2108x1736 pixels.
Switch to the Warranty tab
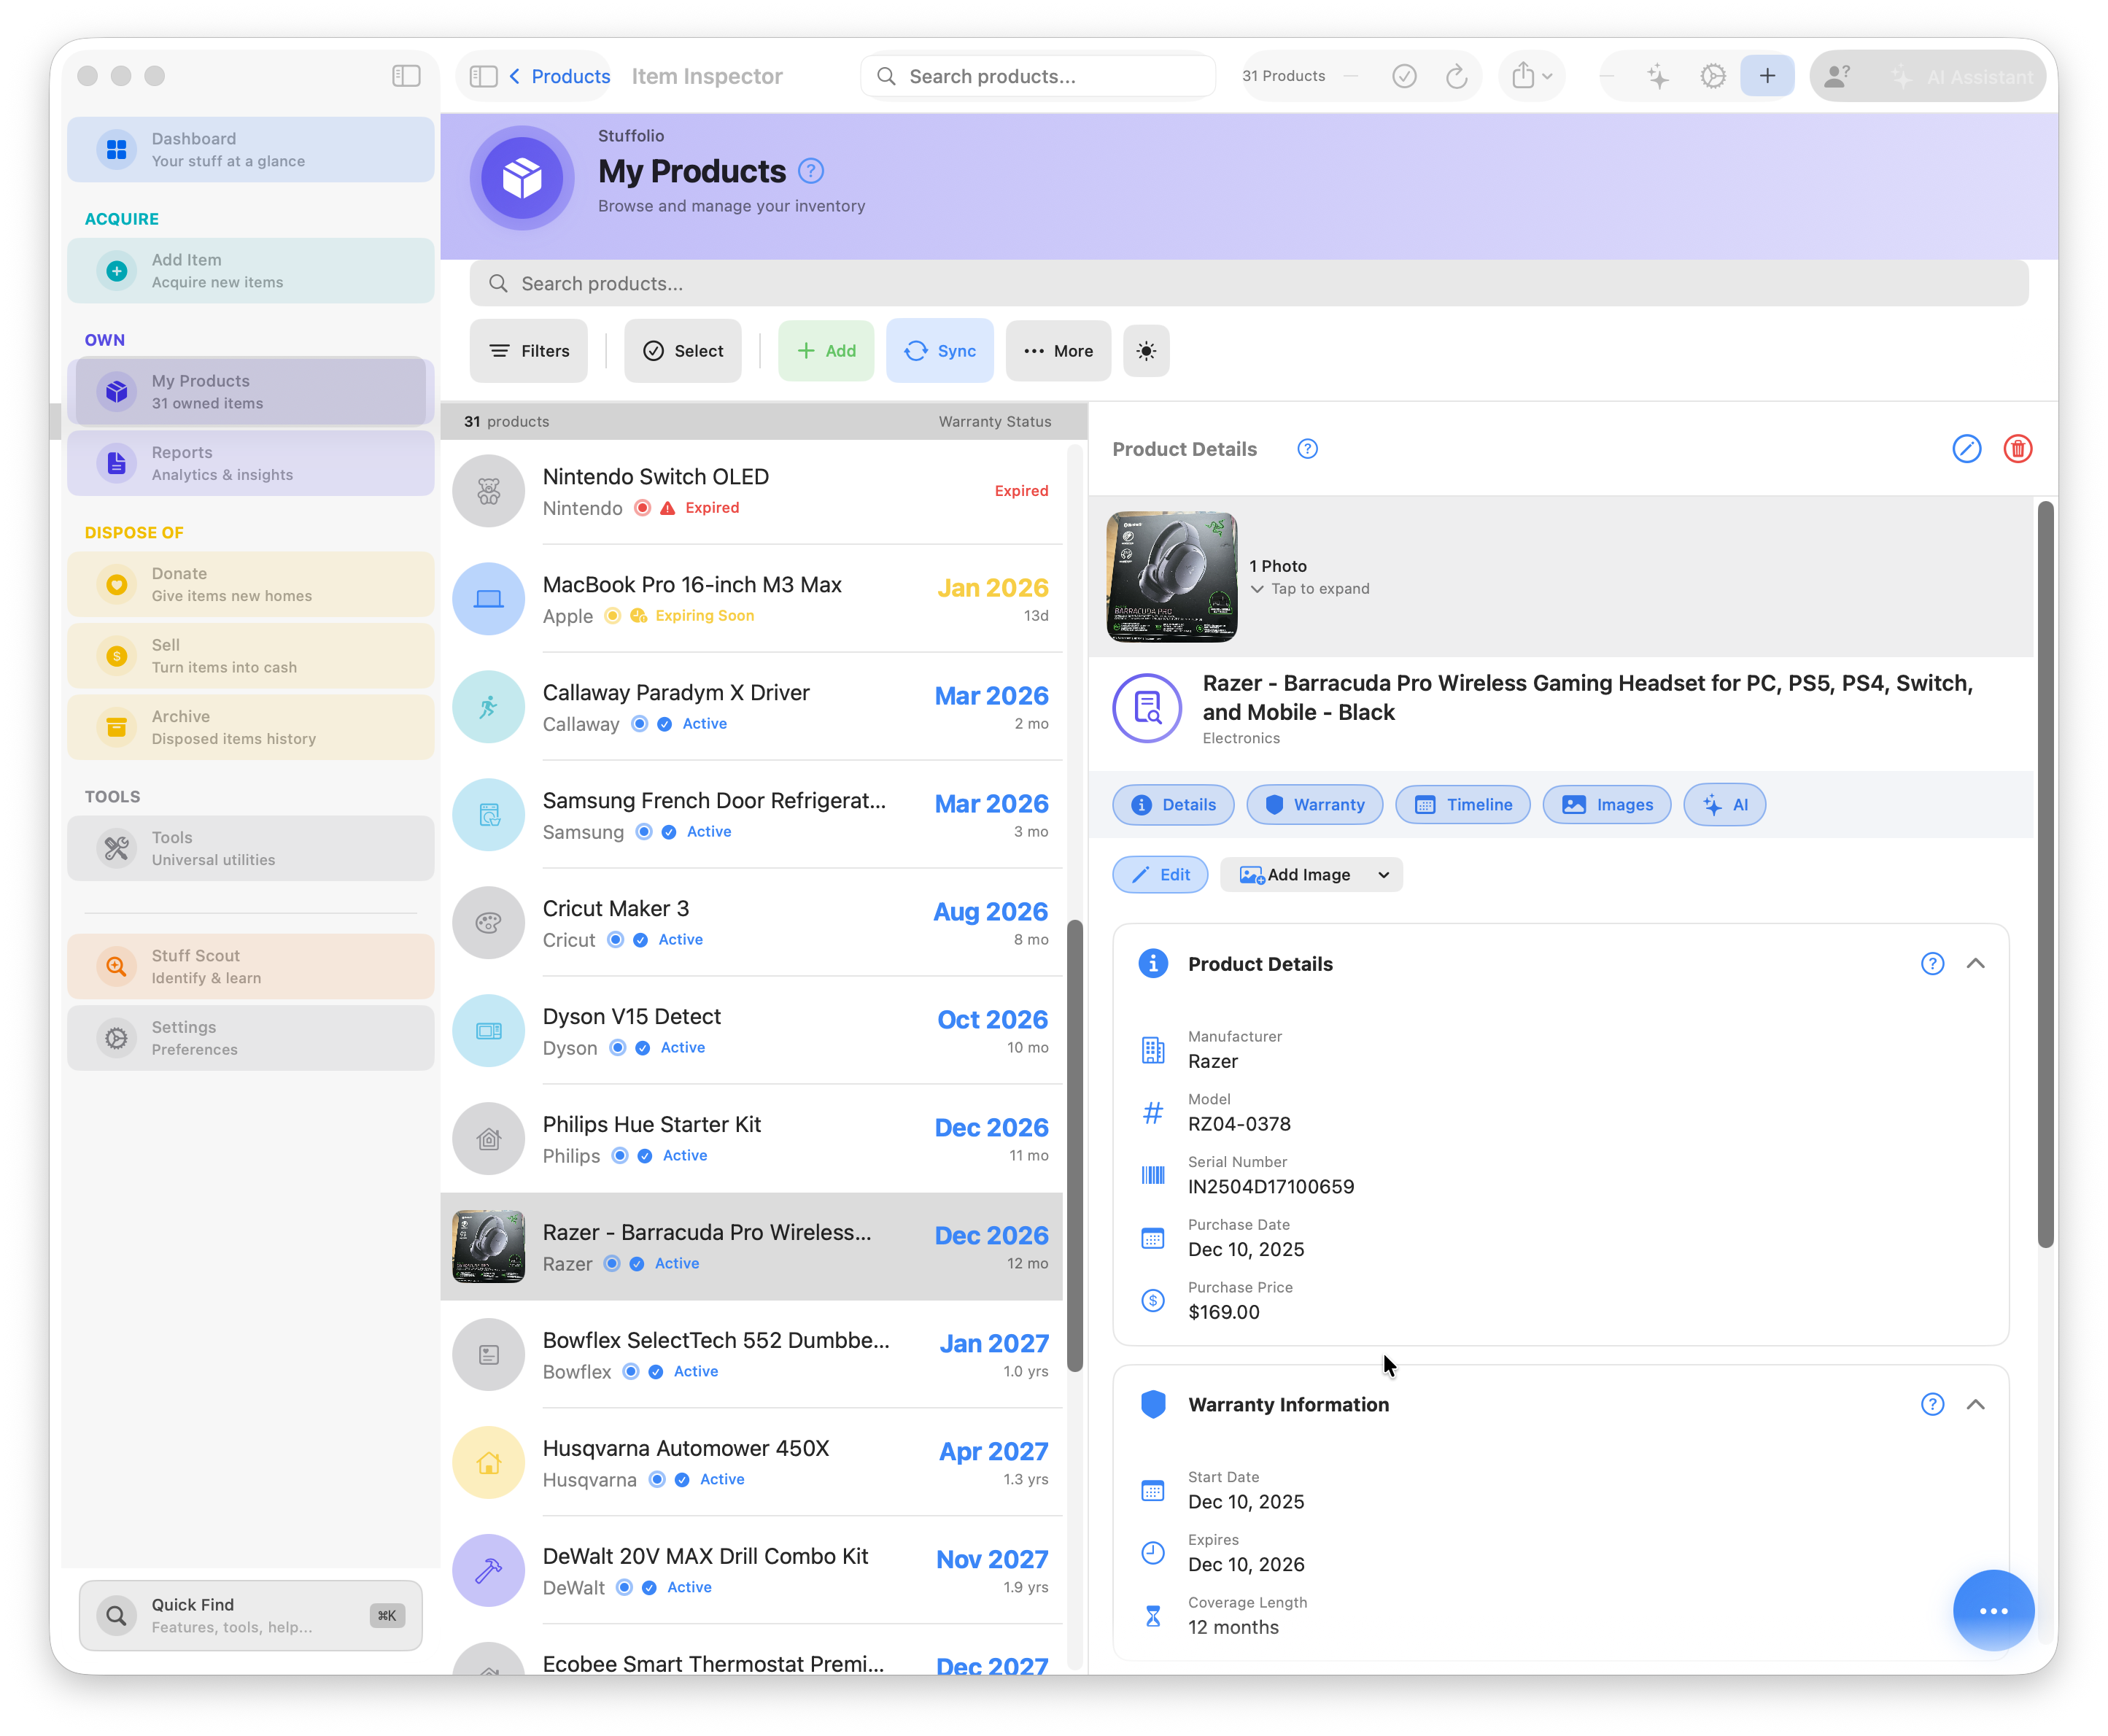[x=1314, y=804]
